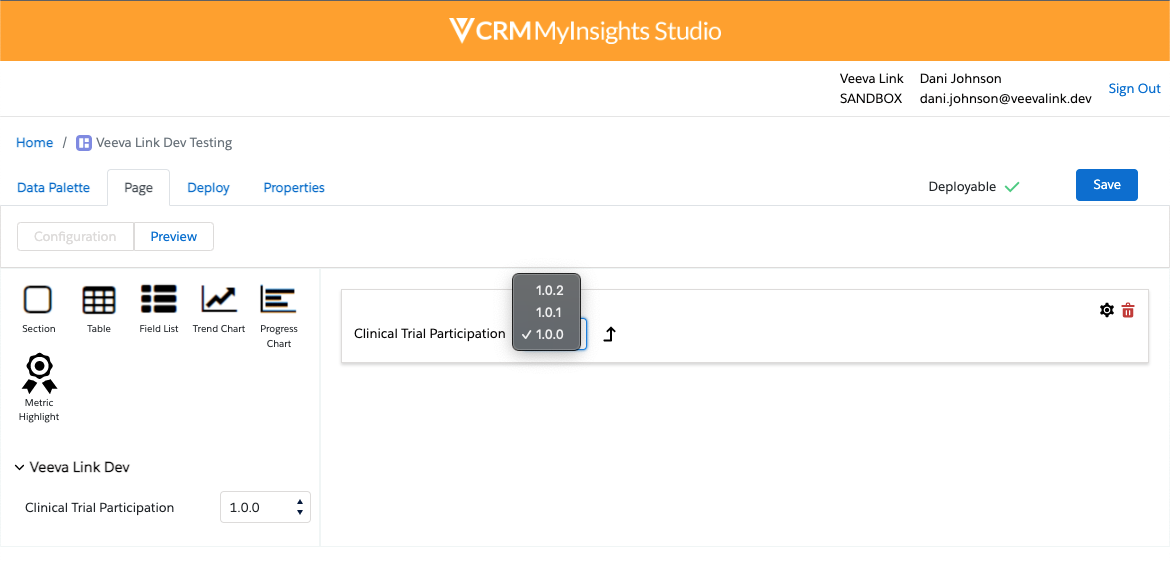Click the upgrade arrow next to version dropdown
This screenshot has height=561, width=1170.
click(609, 334)
